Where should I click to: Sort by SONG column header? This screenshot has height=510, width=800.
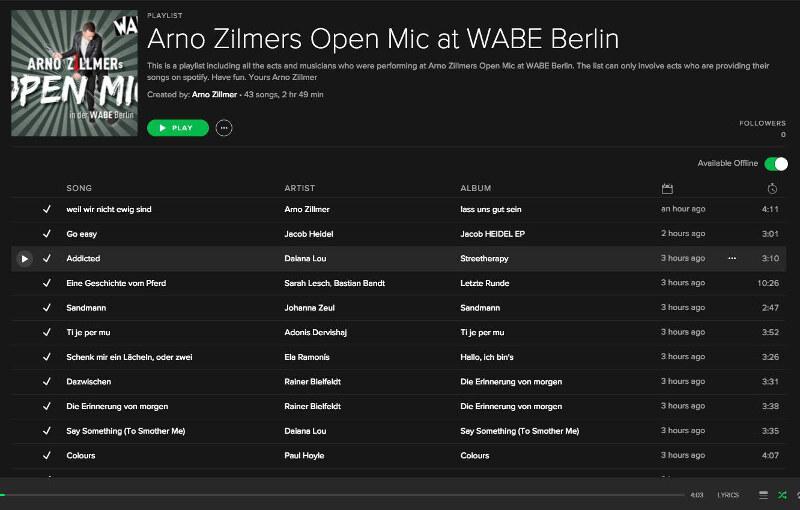[79, 188]
